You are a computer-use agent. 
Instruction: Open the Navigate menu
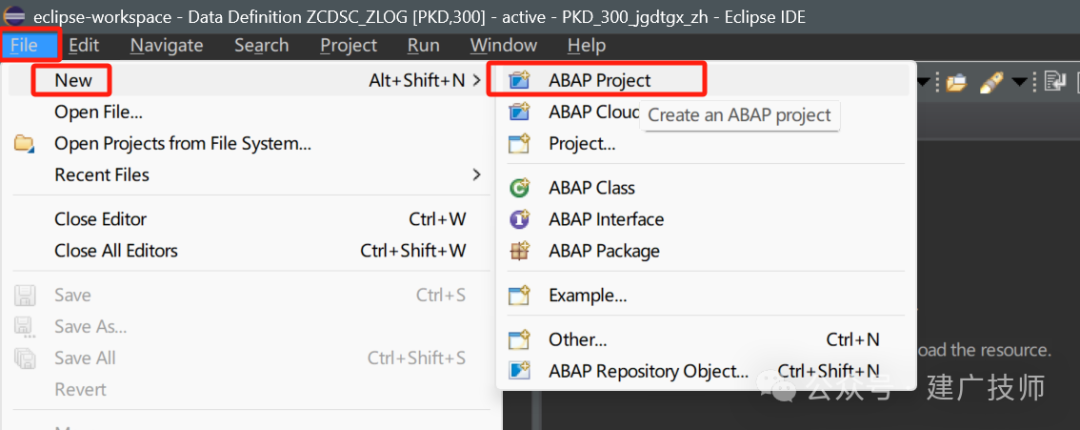(x=167, y=45)
